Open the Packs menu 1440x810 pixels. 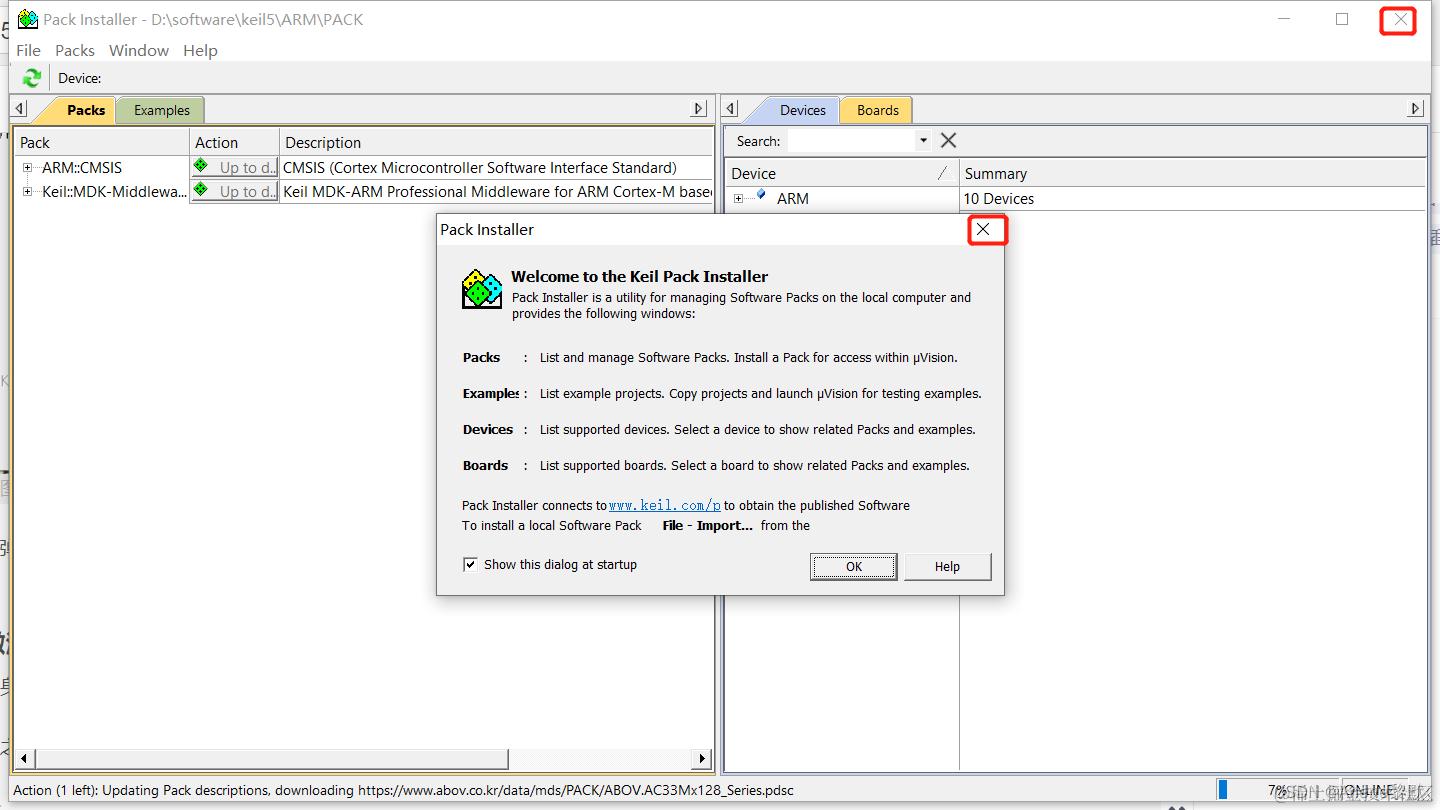click(x=75, y=50)
